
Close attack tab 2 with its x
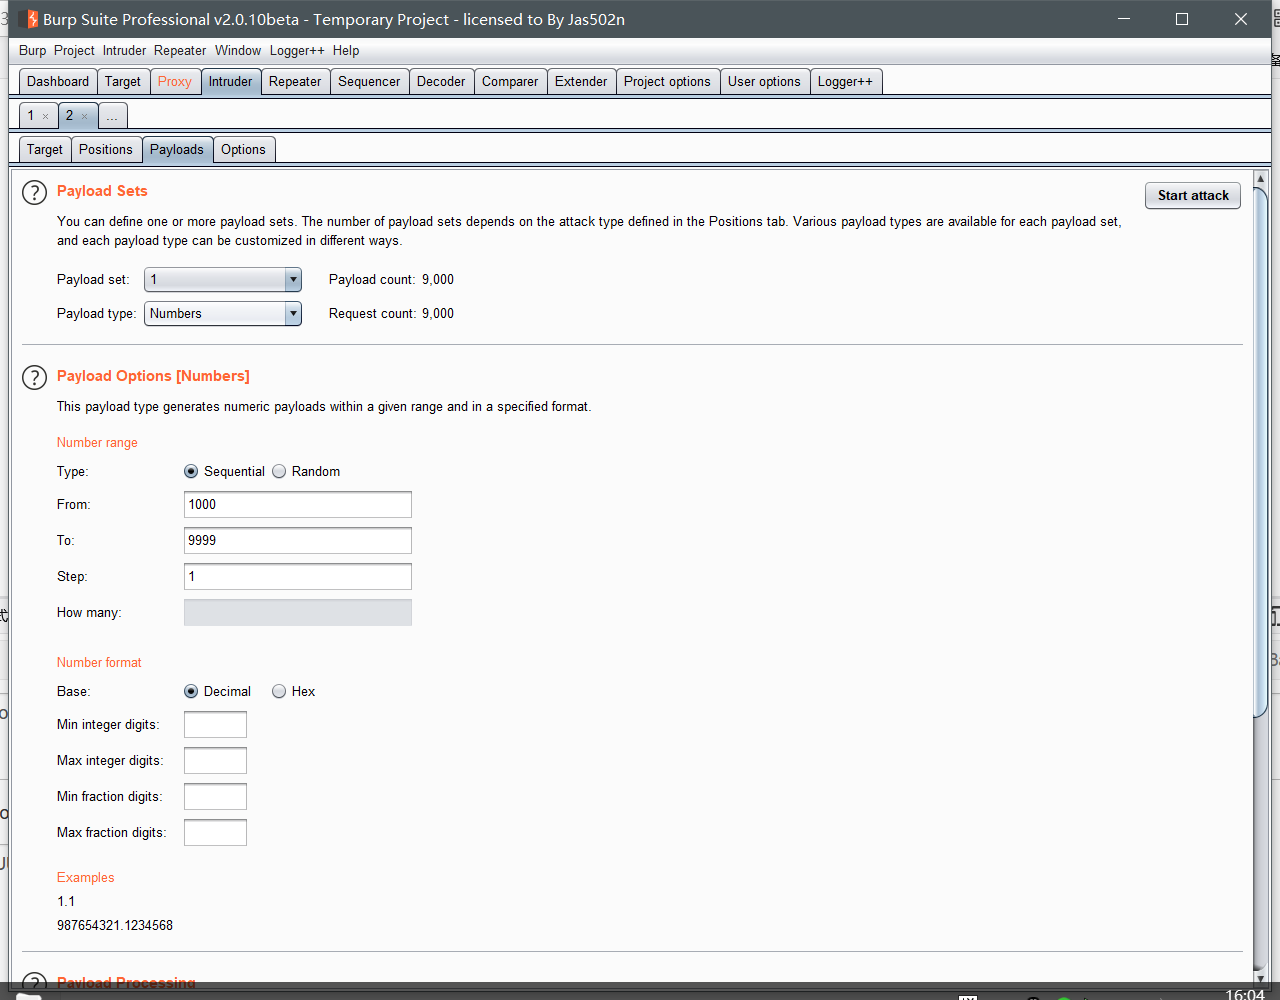(84, 116)
